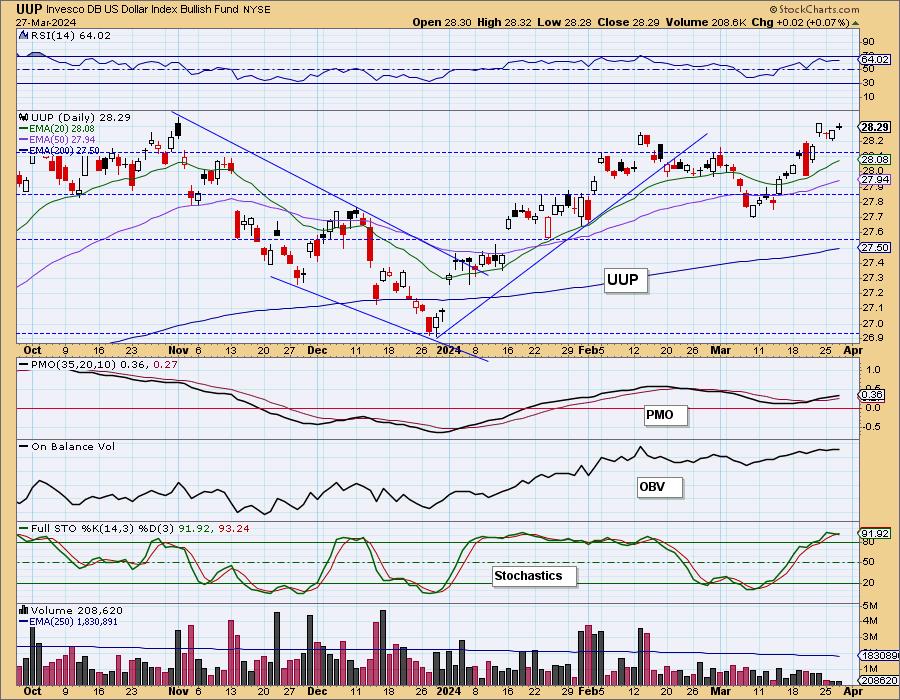Image resolution: width=900 pixels, height=700 pixels.
Task: Click the 27.50 EMA price tag on axis
Action: tap(875, 247)
